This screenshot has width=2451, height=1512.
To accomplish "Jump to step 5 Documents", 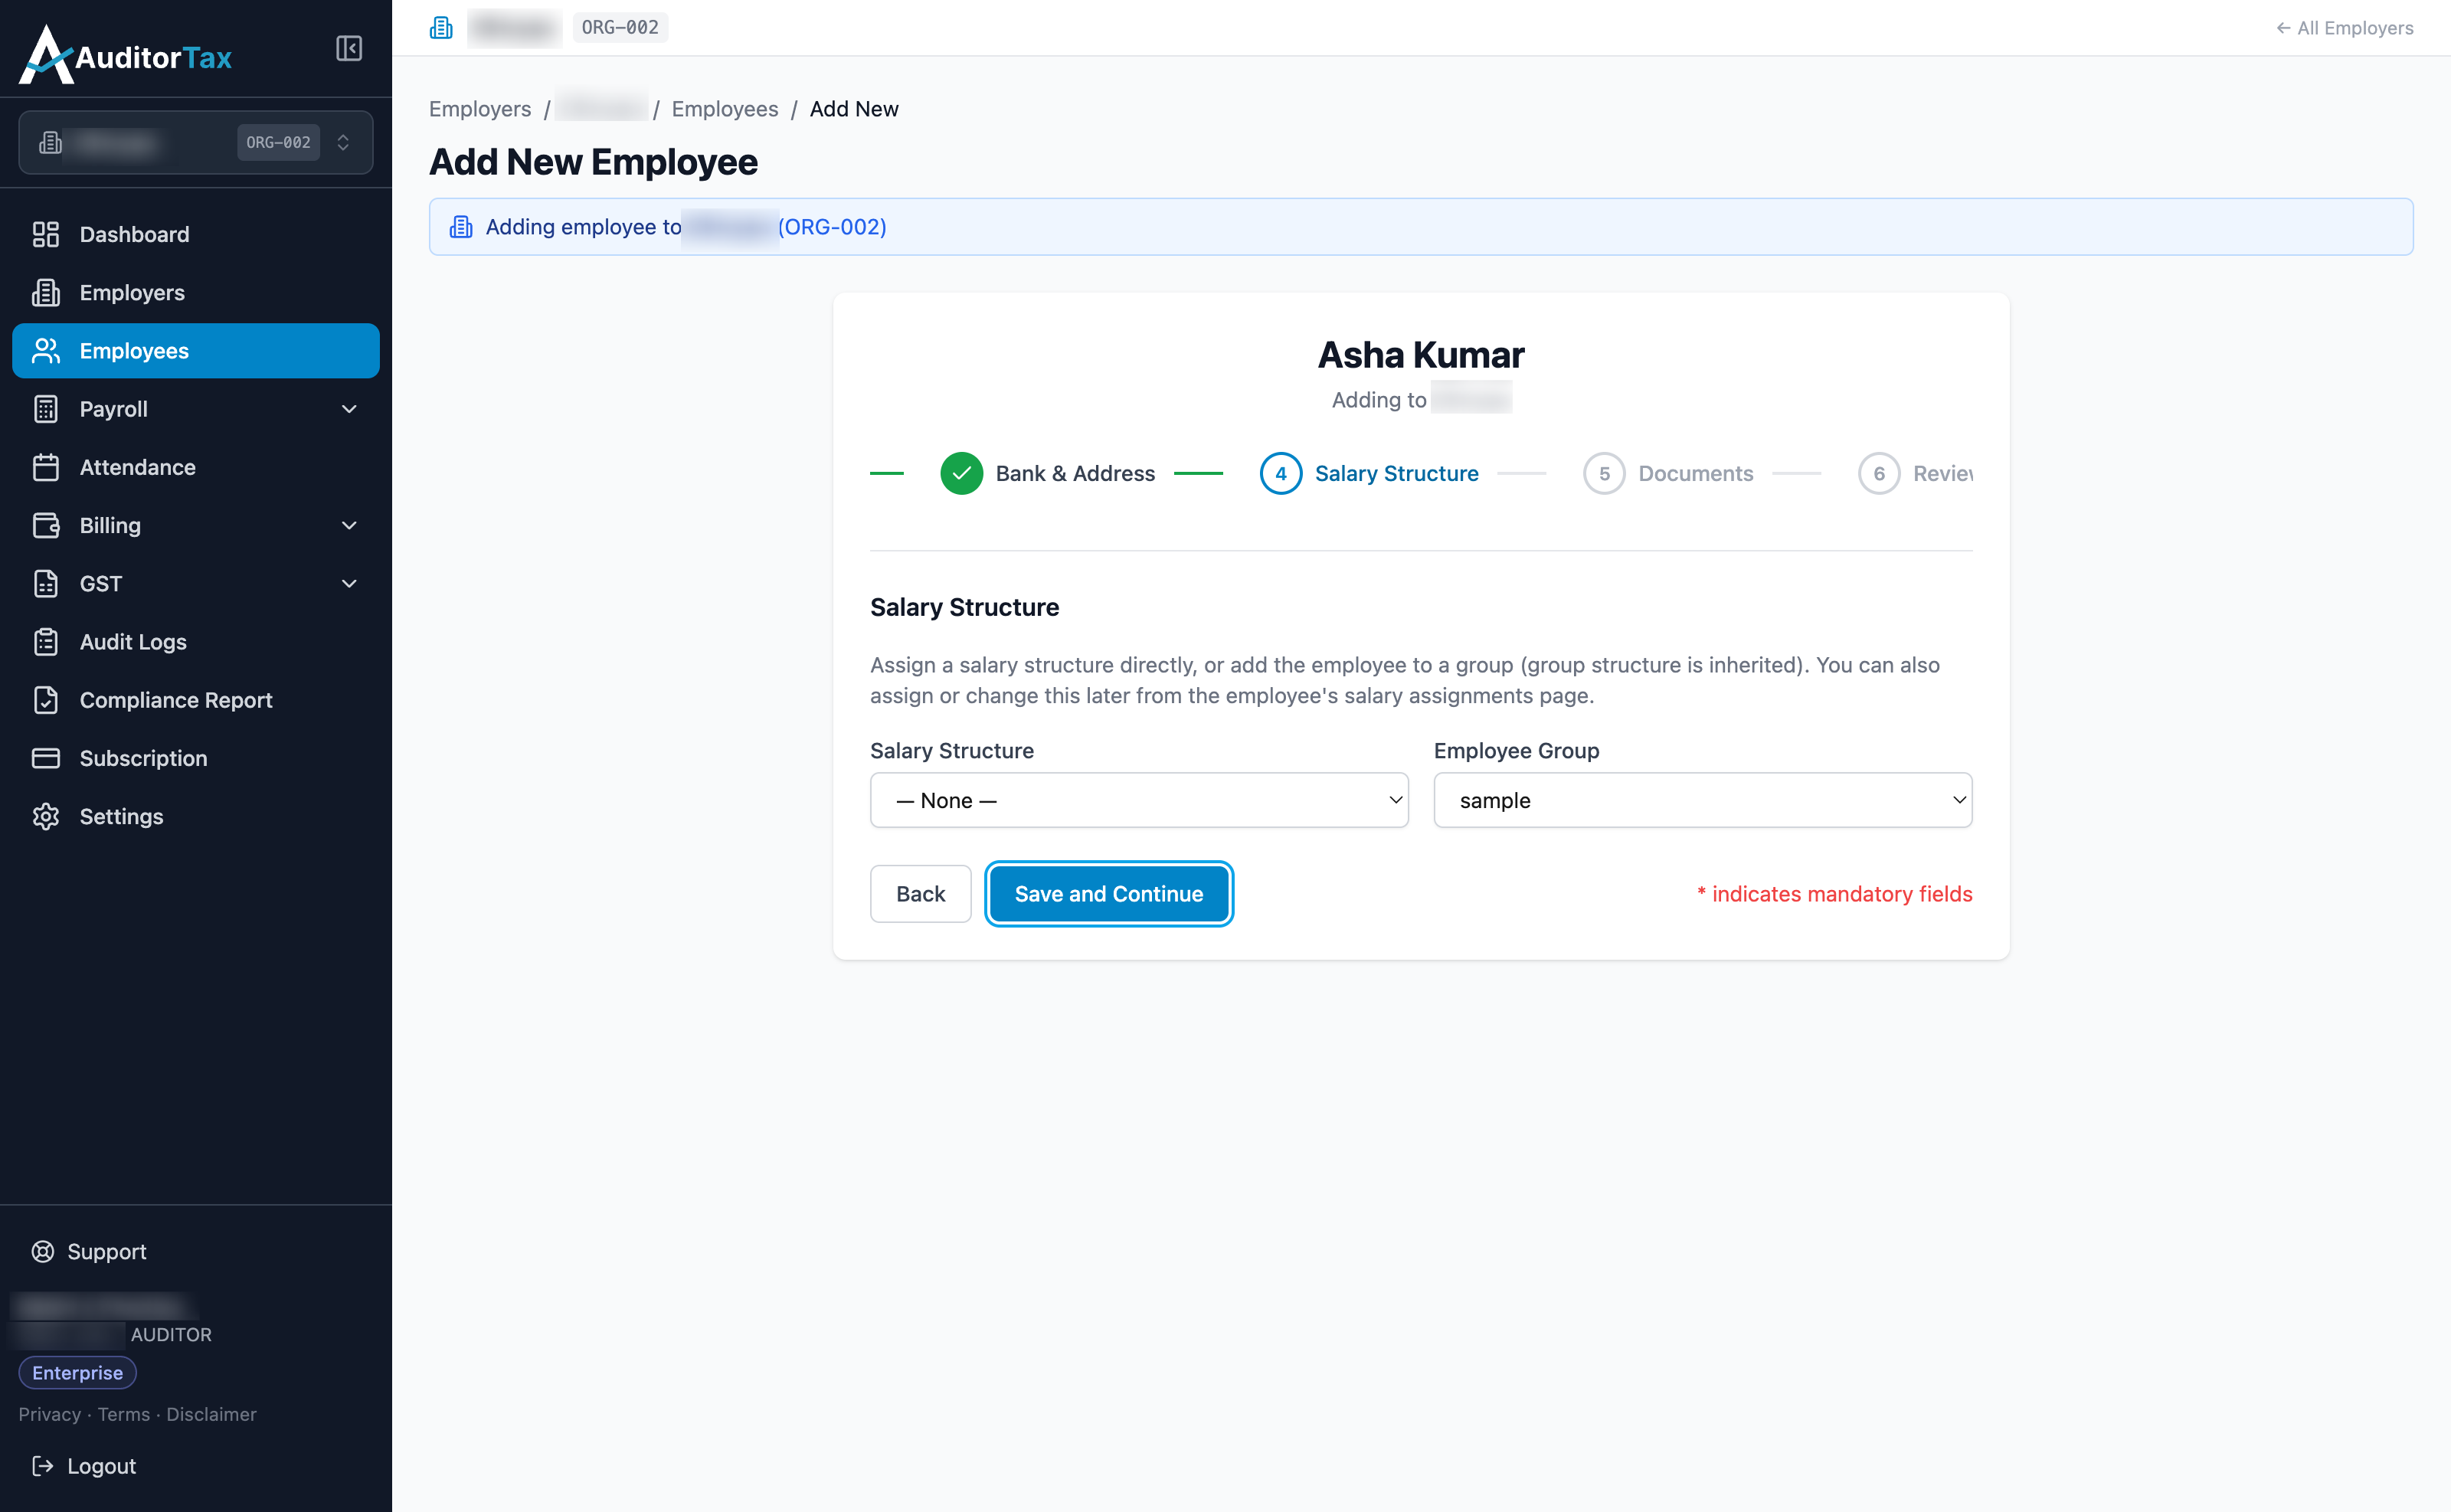I will pos(1668,473).
